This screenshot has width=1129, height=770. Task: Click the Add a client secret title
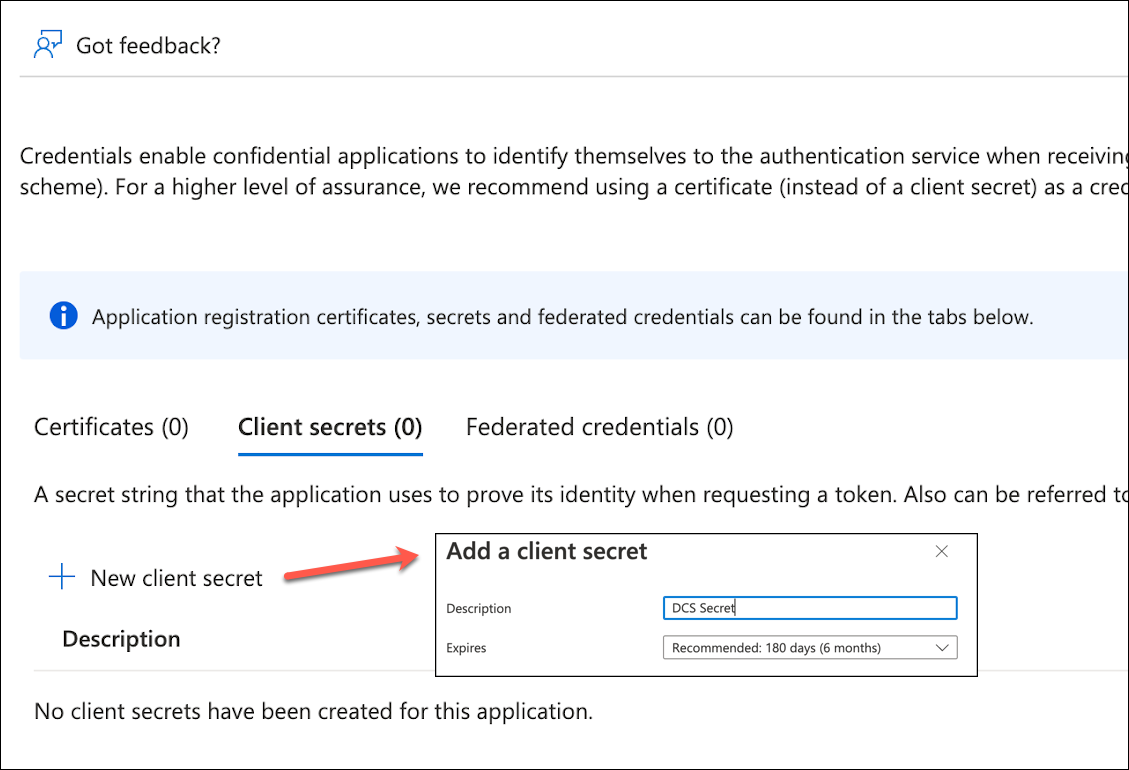547,551
